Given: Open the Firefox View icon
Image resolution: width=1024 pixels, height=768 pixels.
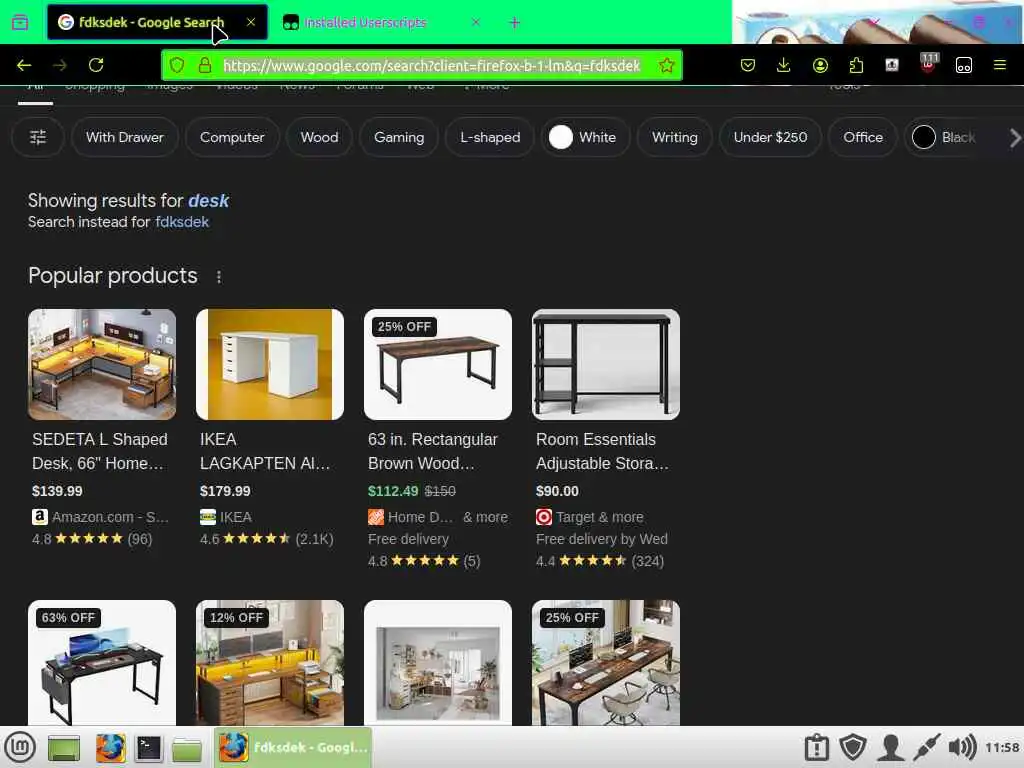Looking at the screenshot, I should click(20, 23).
